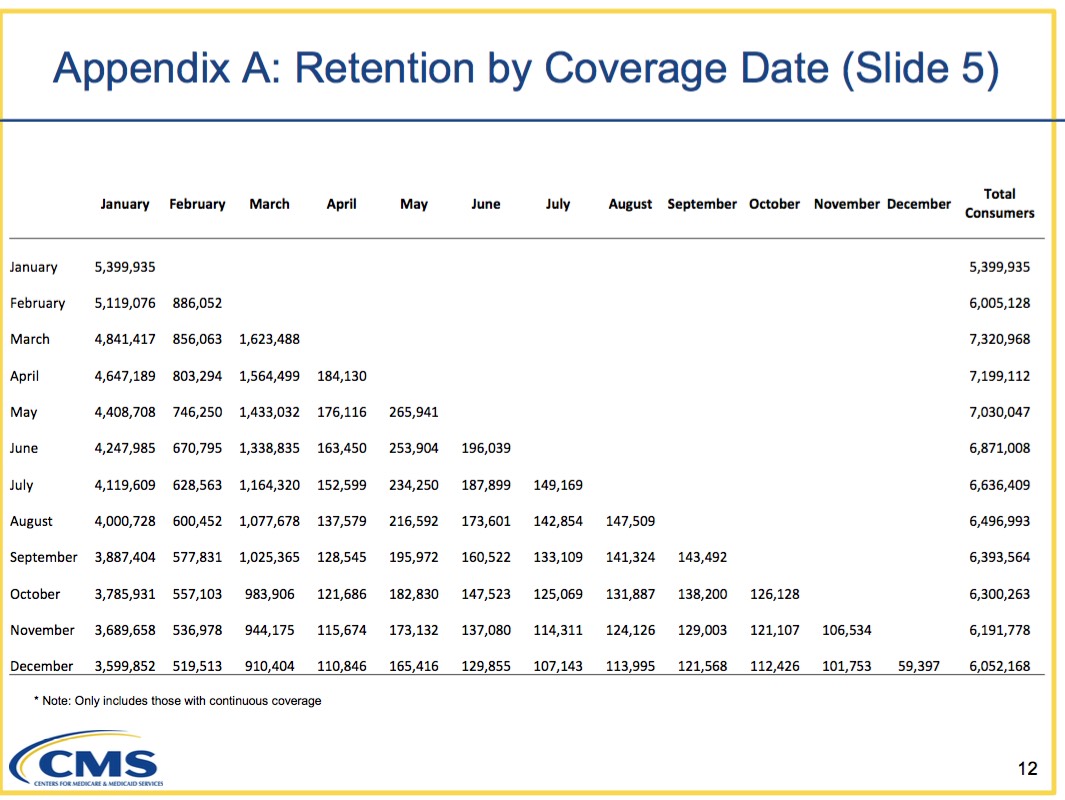Select the 'October' row label
The width and height of the screenshot is (1065, 800).
pos(35,594)
